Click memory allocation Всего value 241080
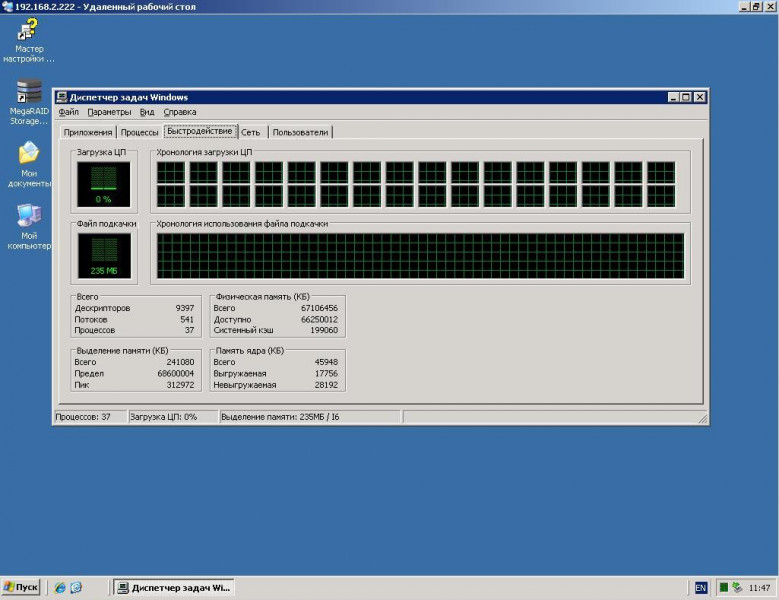779x600 pixels. (180, 362)
